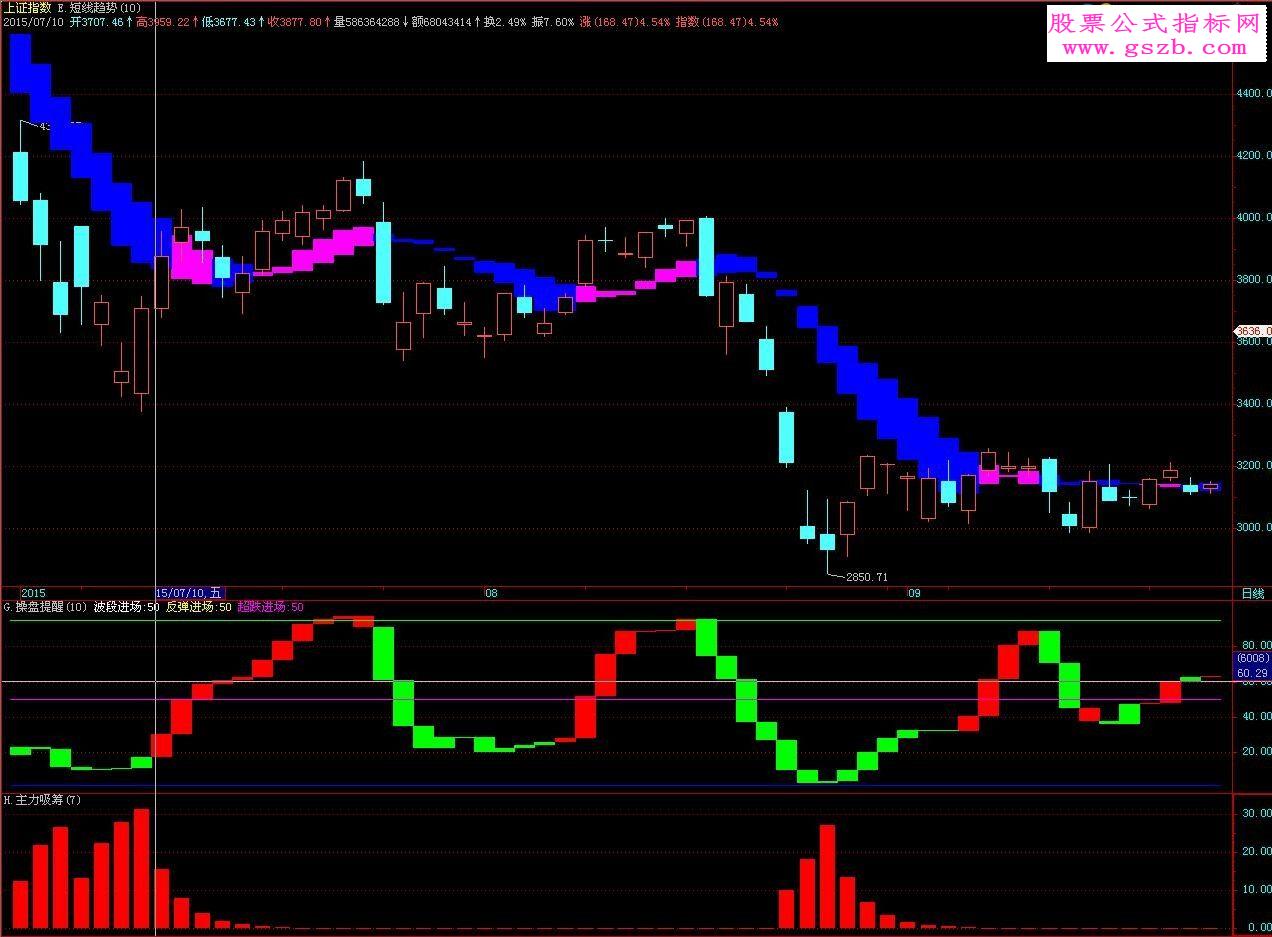Click the magenta 超跌进场:50 value
Viewport: 1272px width, 937px height.
tap(270, 606)
